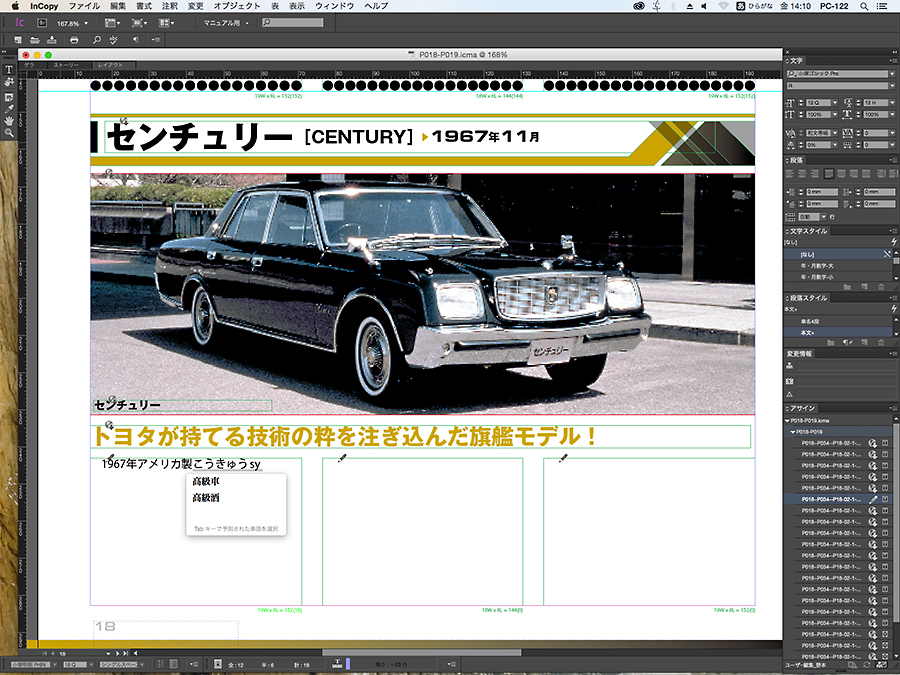Click the volume icon in the menu bar
The height and width of the screenshot is (675, 900).
(x=704, y=6)
